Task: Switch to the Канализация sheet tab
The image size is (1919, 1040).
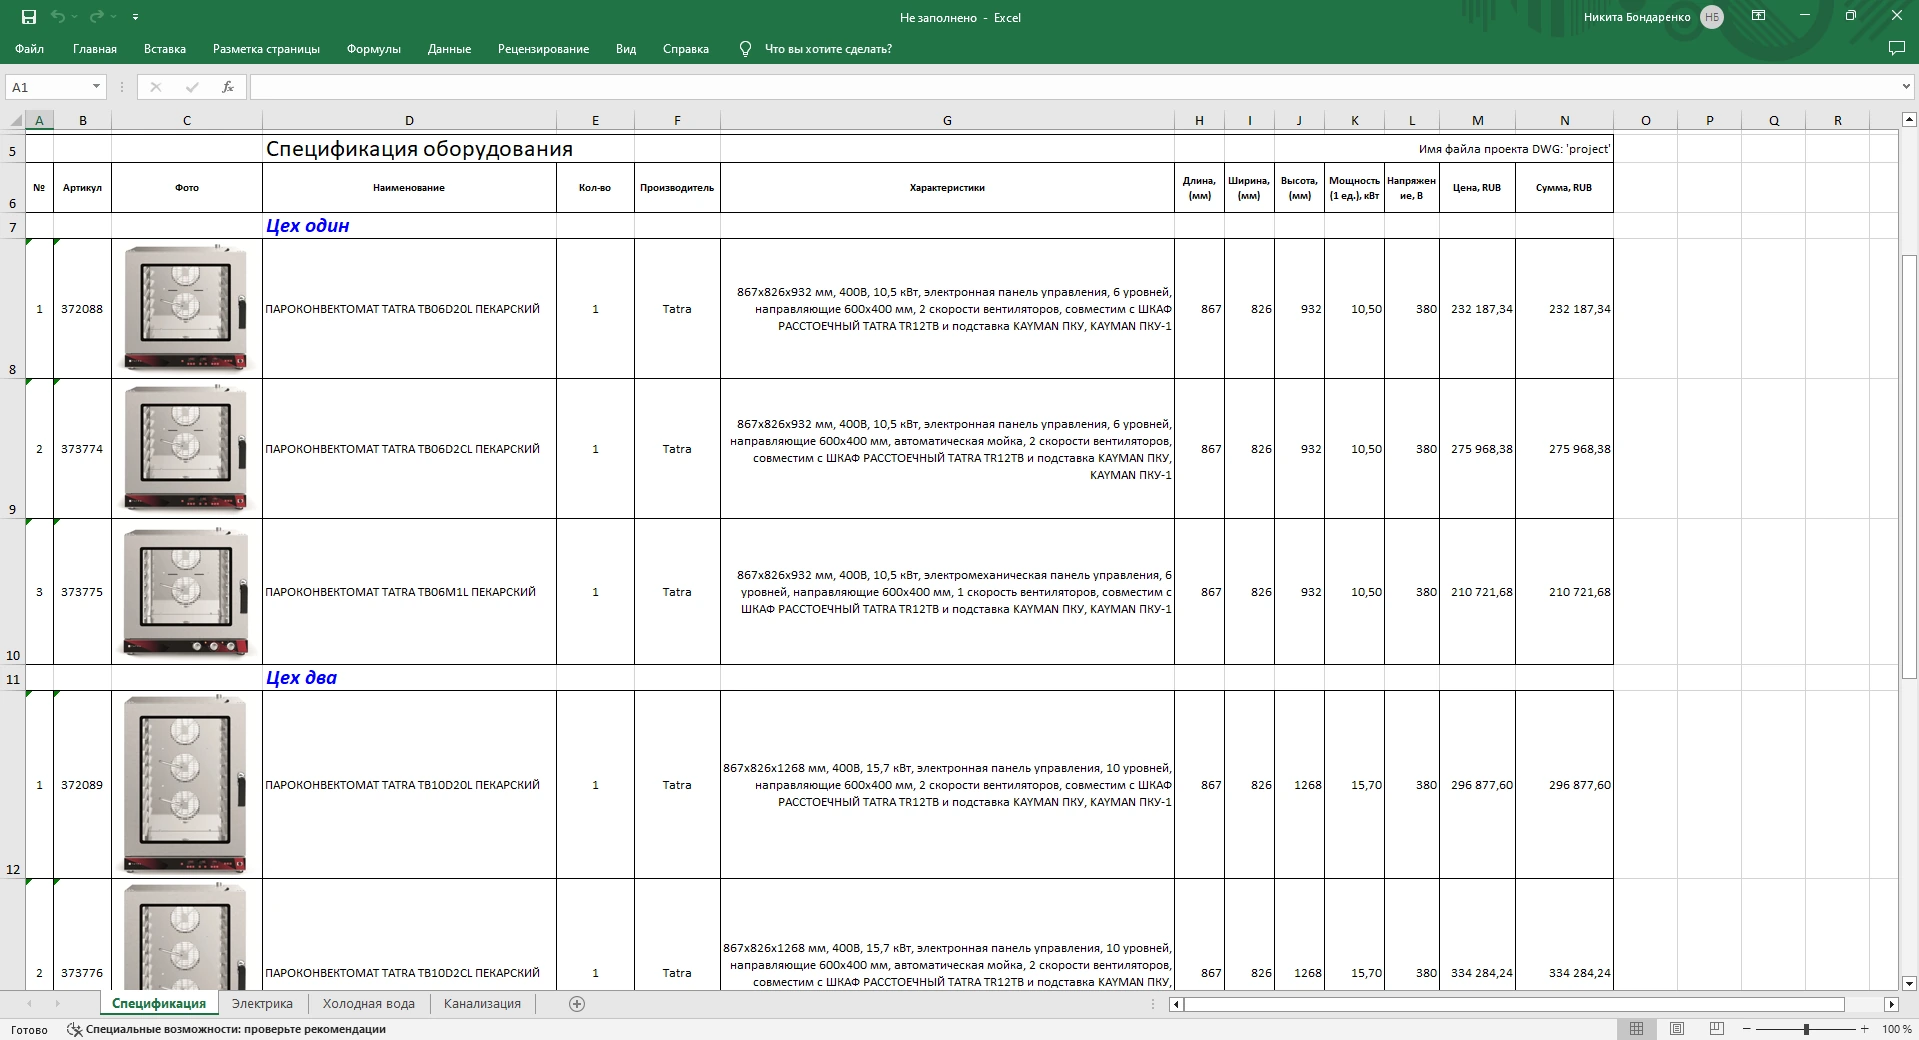Action: click(x=482, y=1004)
